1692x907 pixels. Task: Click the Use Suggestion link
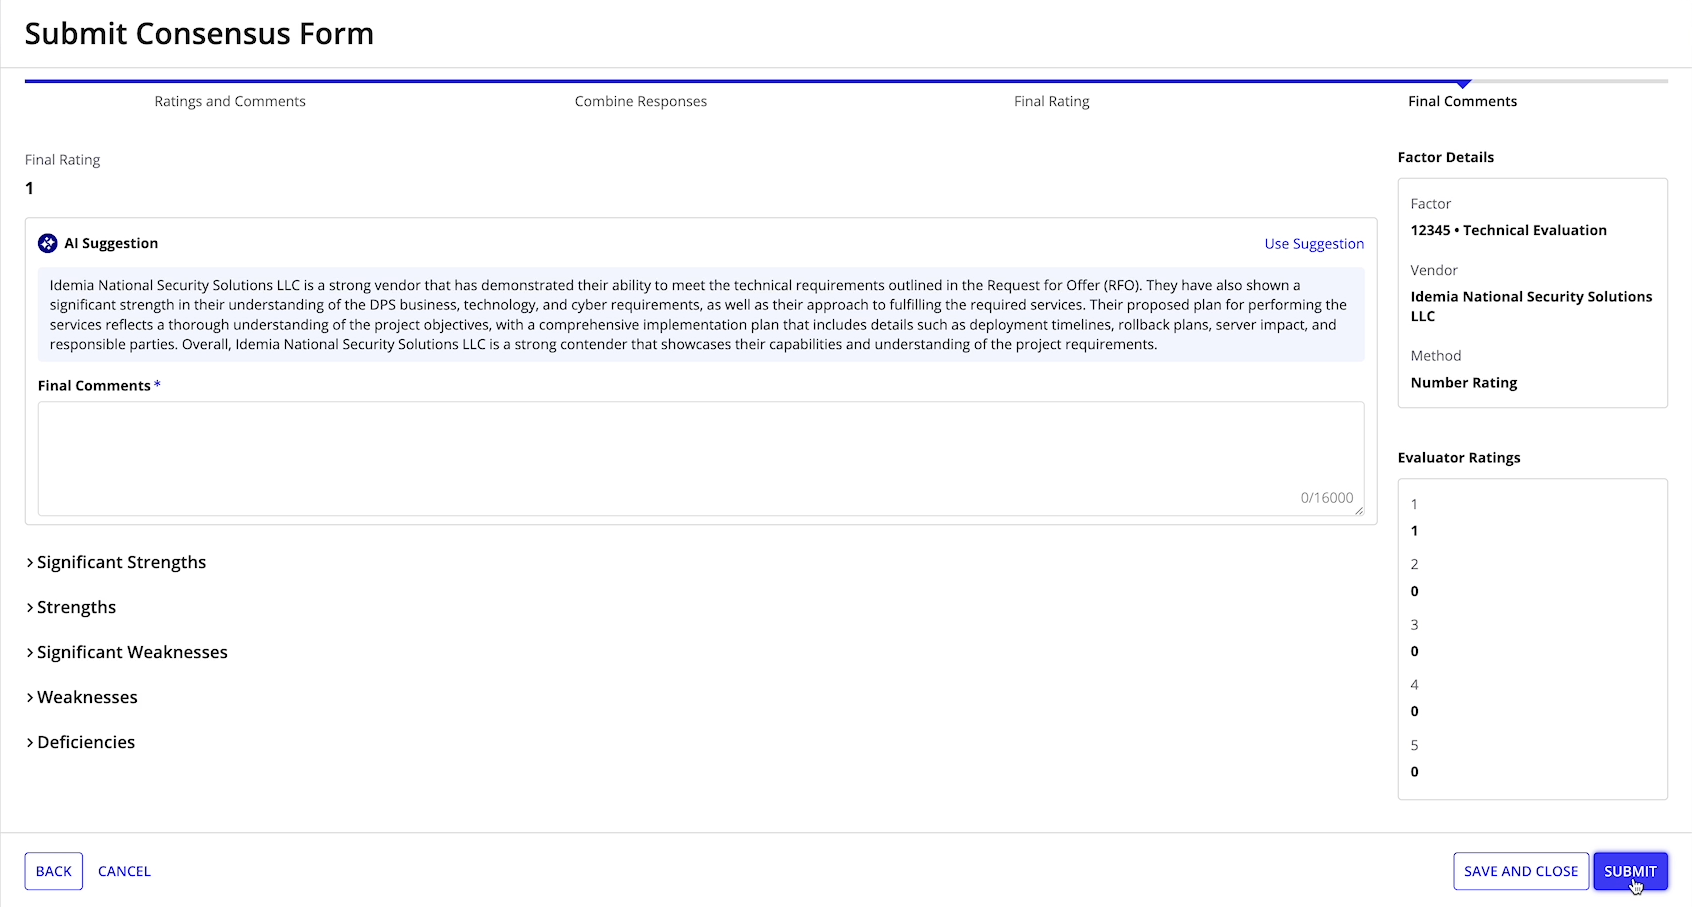click(x=1314, y=244)
